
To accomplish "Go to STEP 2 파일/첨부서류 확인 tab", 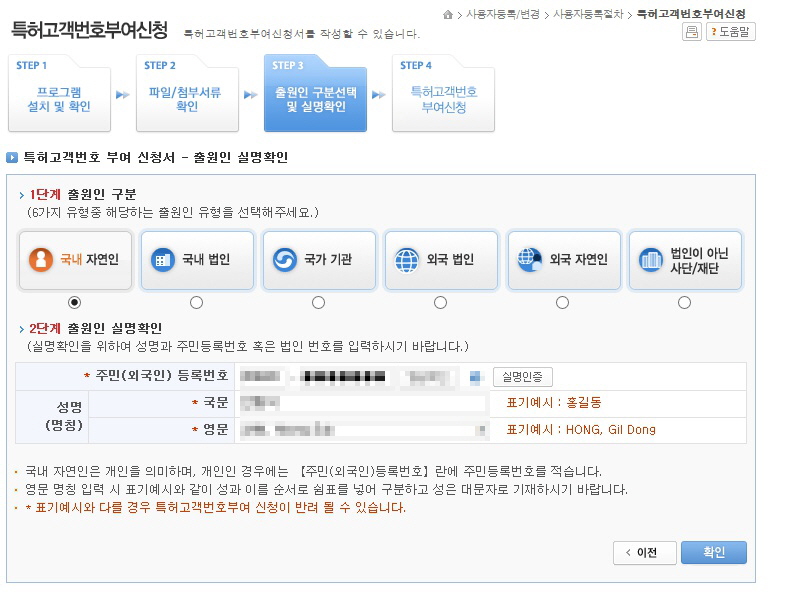I will pos(187,93).
